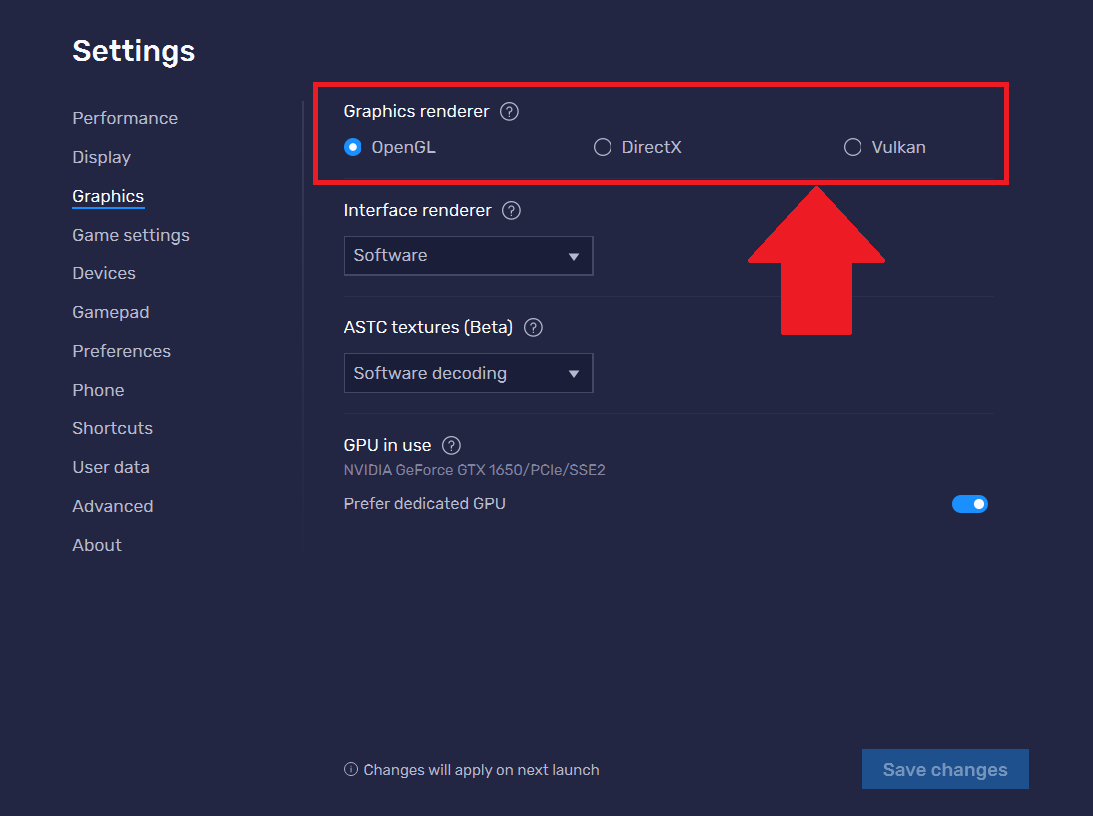Open the GPU in use help tooltip
The width and height of the screenshot is (1093, 816).
[450, 445]
